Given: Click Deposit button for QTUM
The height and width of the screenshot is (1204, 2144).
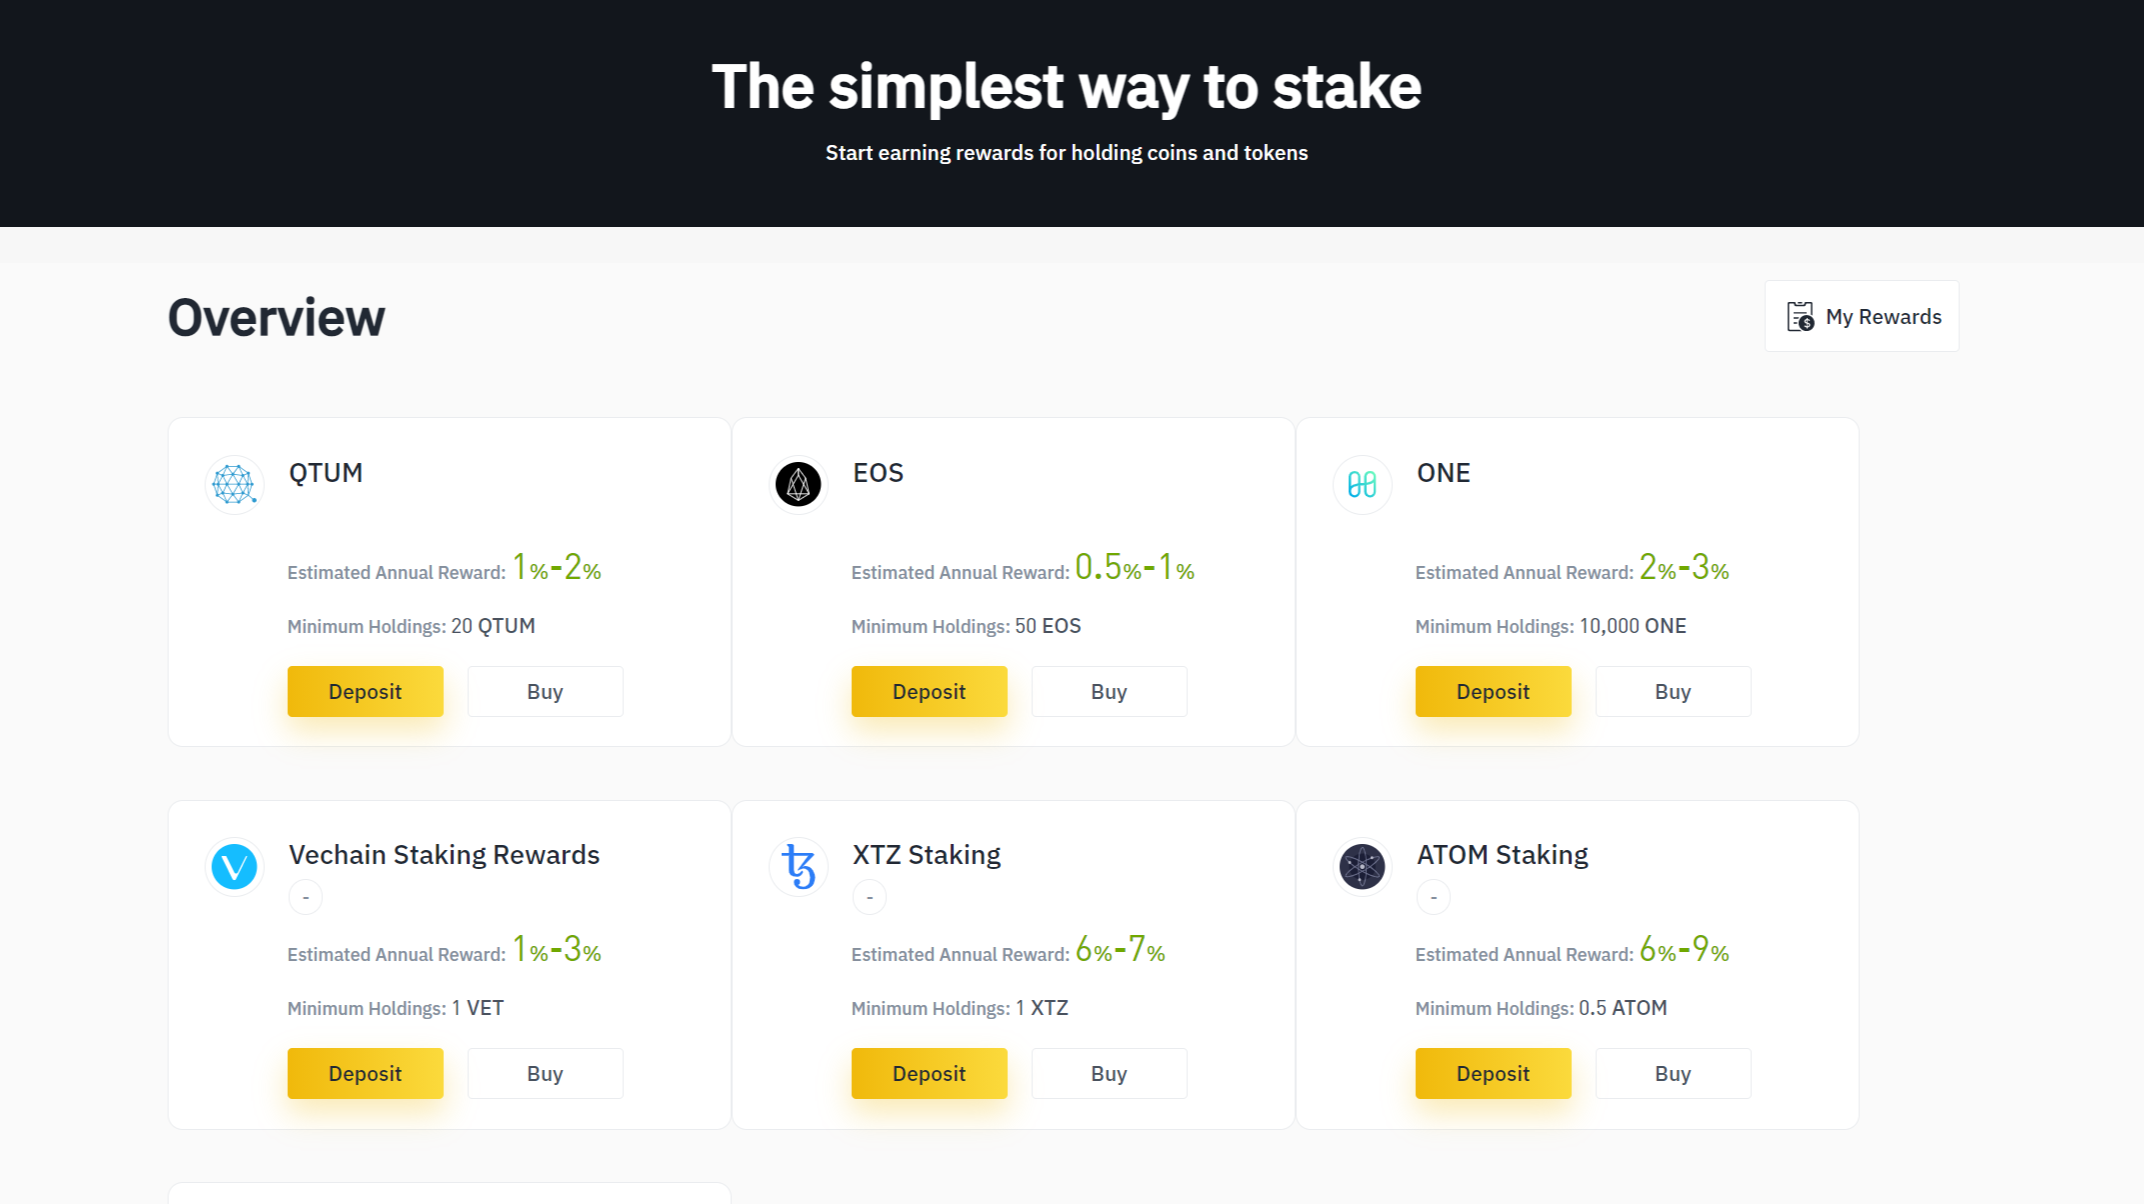Looking at the screenshot, I should [364, 690].
